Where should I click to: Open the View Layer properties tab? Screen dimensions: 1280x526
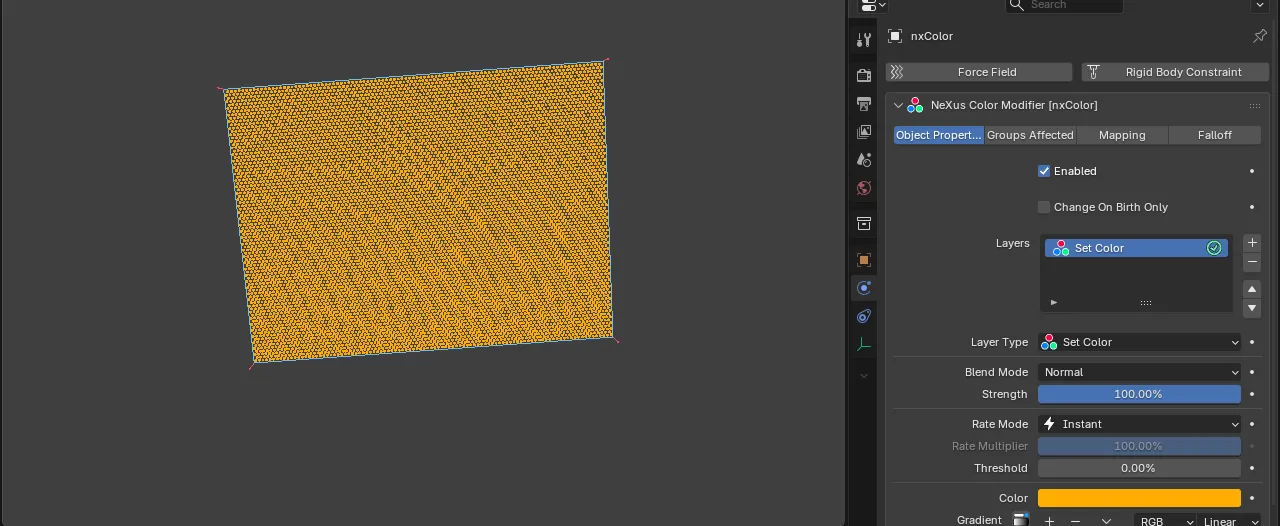pos(864,132)
